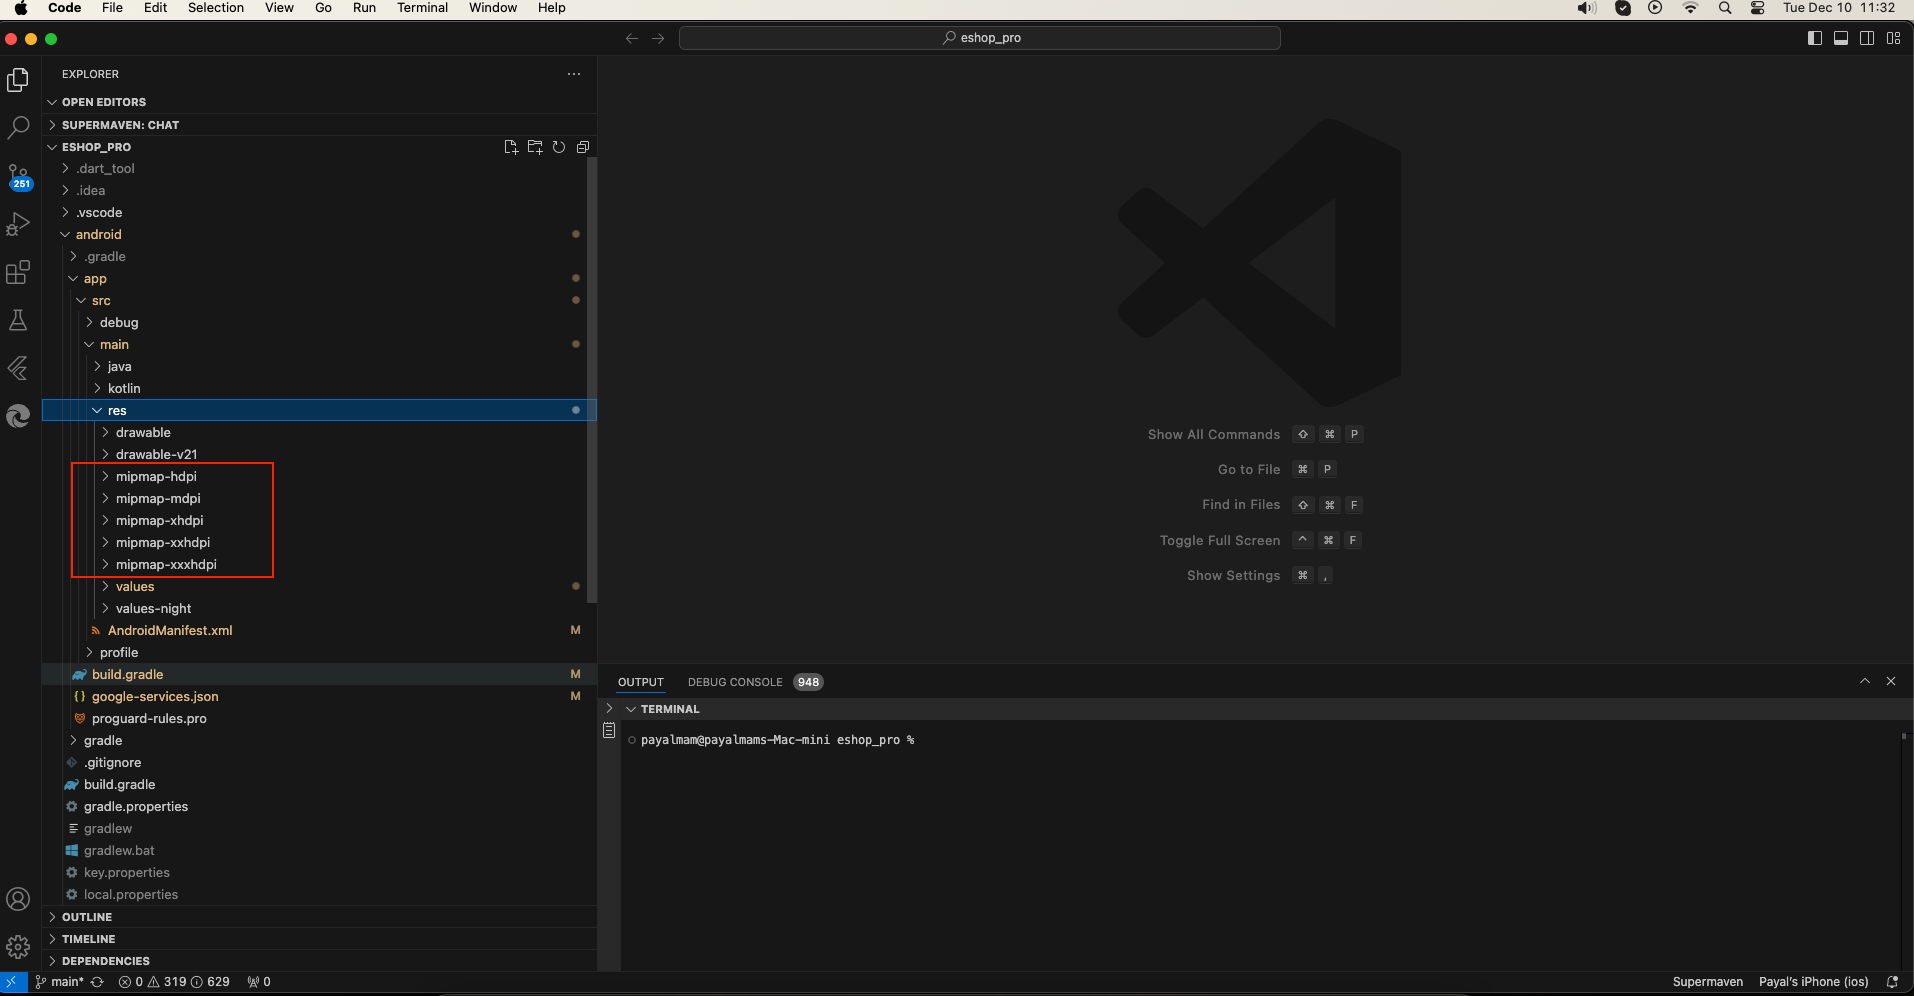Click the main* git branch indicator

60,982
